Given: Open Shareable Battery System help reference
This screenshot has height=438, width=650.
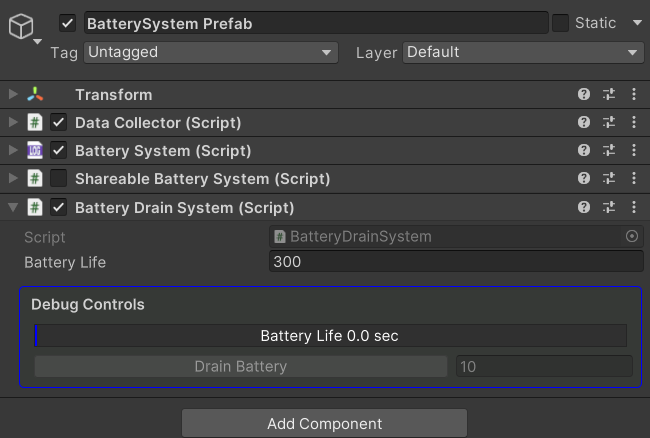Looking at the screenshot, I should (x=584, y=178).
